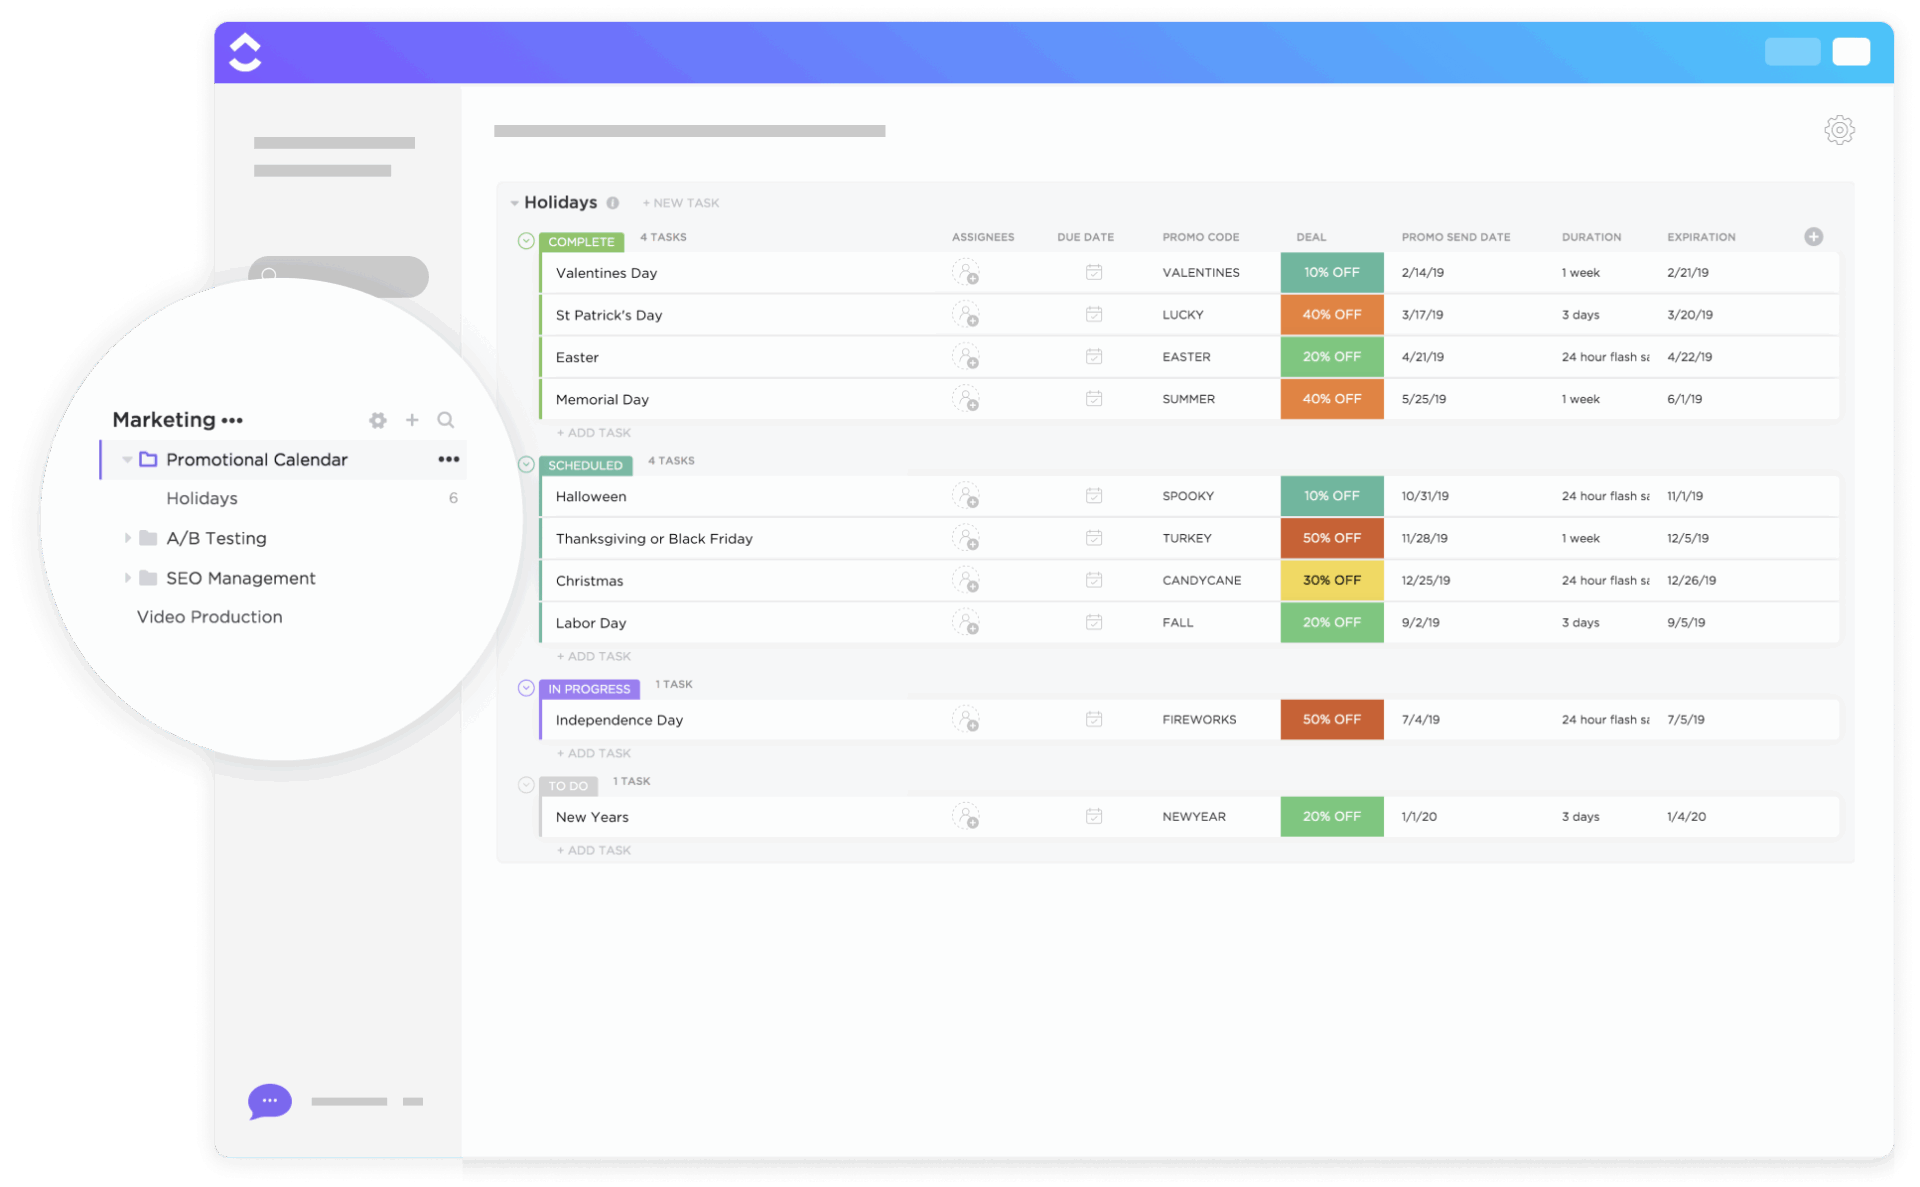Select the Video Production item in sidebar

(209, 616)
